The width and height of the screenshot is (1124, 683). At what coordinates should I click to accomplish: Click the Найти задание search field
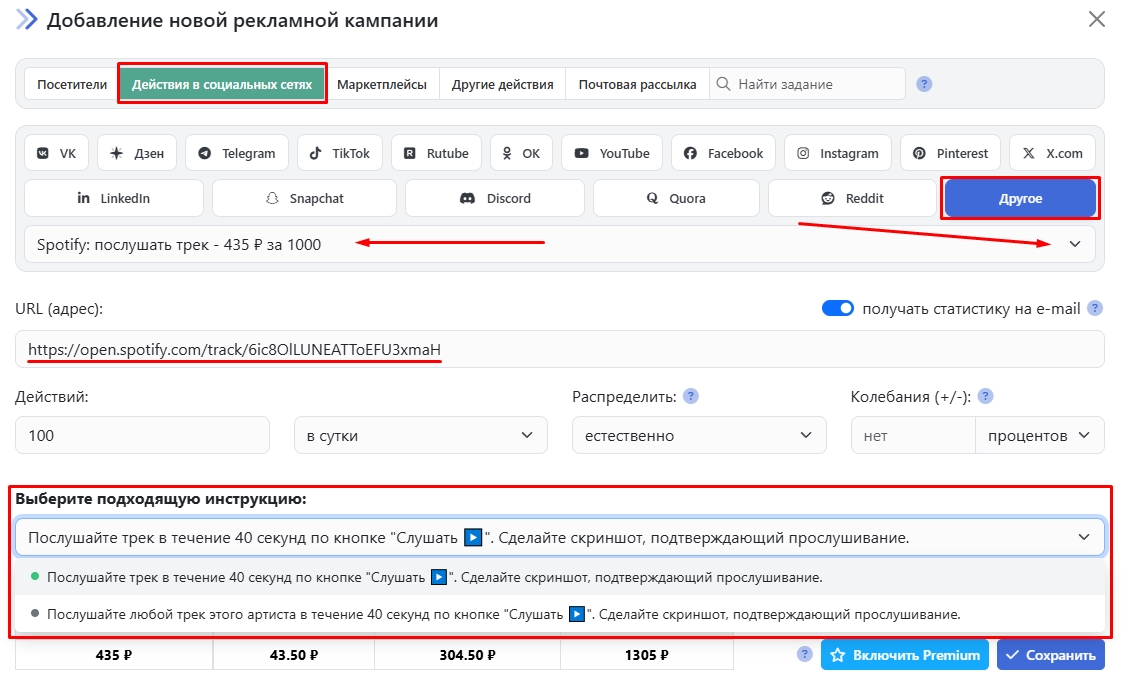815,84
